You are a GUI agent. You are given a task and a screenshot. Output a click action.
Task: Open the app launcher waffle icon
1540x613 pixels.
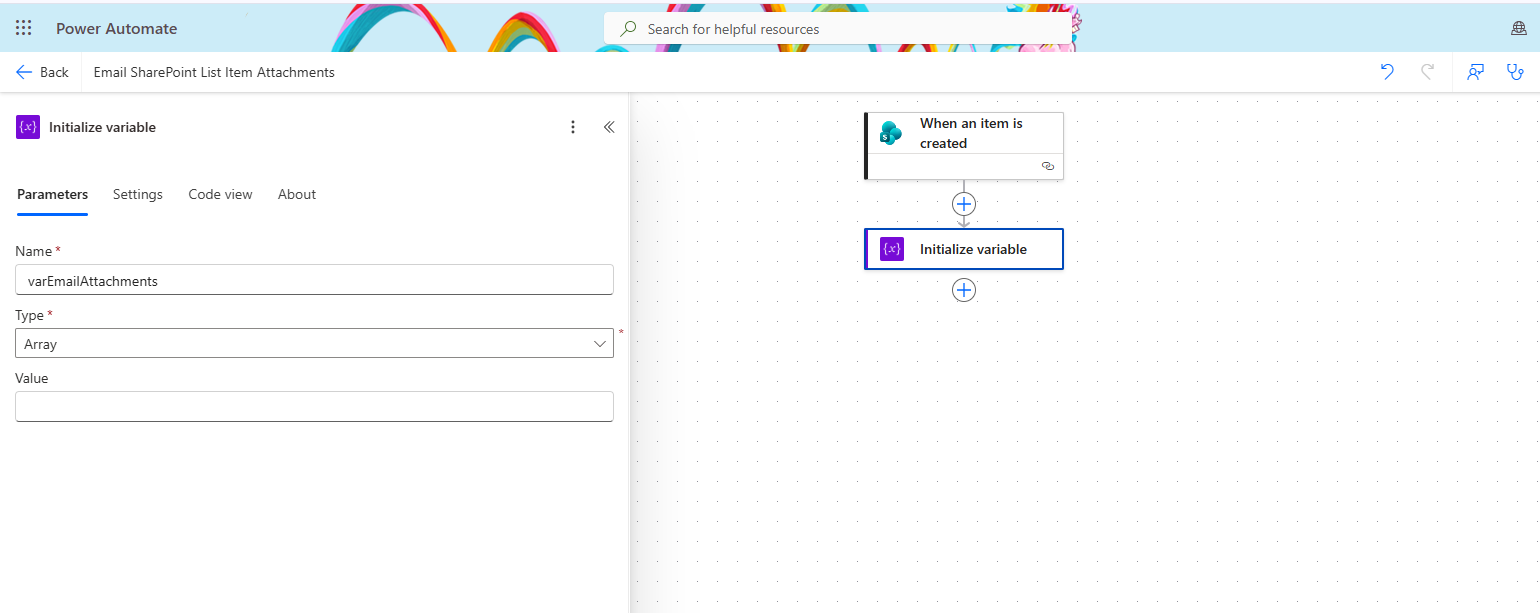pyautogui.click(x=23, y=28)
